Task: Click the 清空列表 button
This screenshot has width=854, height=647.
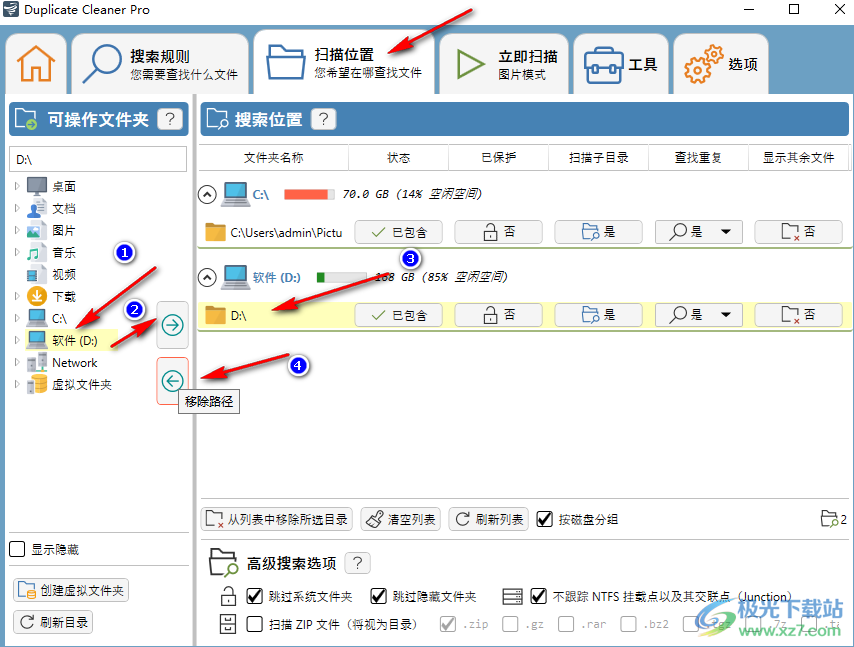Action: click(400, 519)
